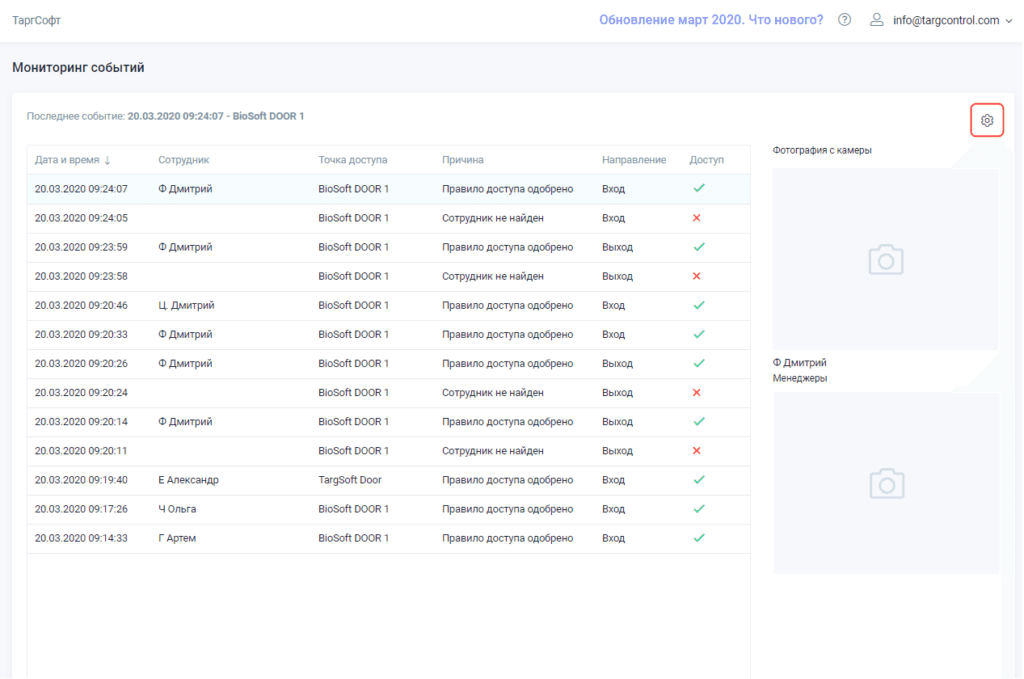Click the help question mark icon
This screenshot has height=679, width=1024.
click(x=845, y=20)
